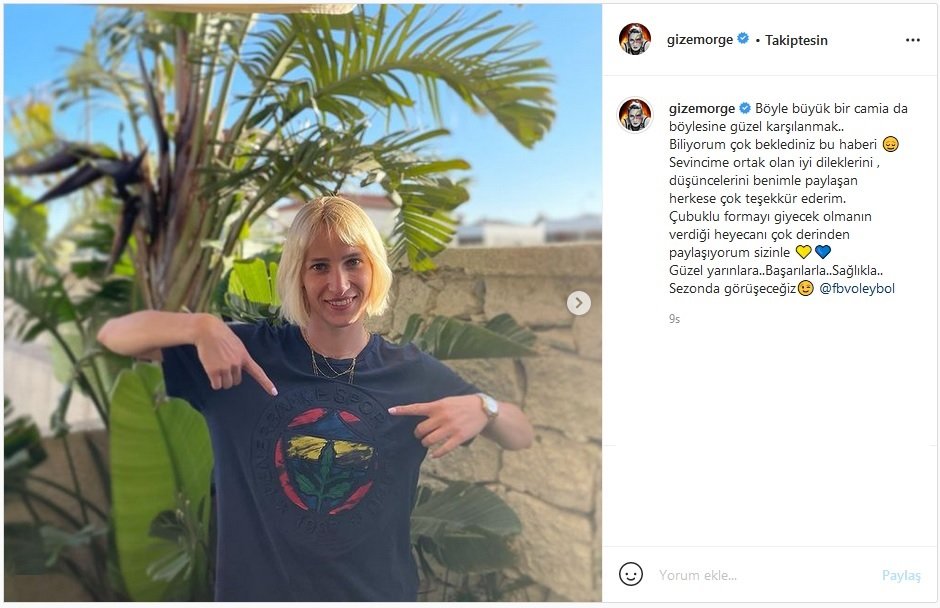Viewport: 940px width, 608px height.
Task: Click the winking emoji before @fbvoleybol
Action: point(806,288)
